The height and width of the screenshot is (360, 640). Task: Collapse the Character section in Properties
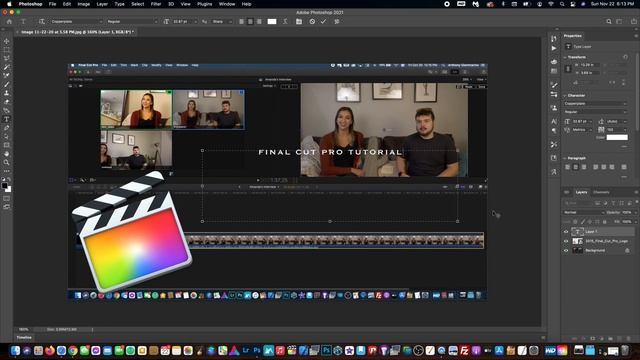565,96
